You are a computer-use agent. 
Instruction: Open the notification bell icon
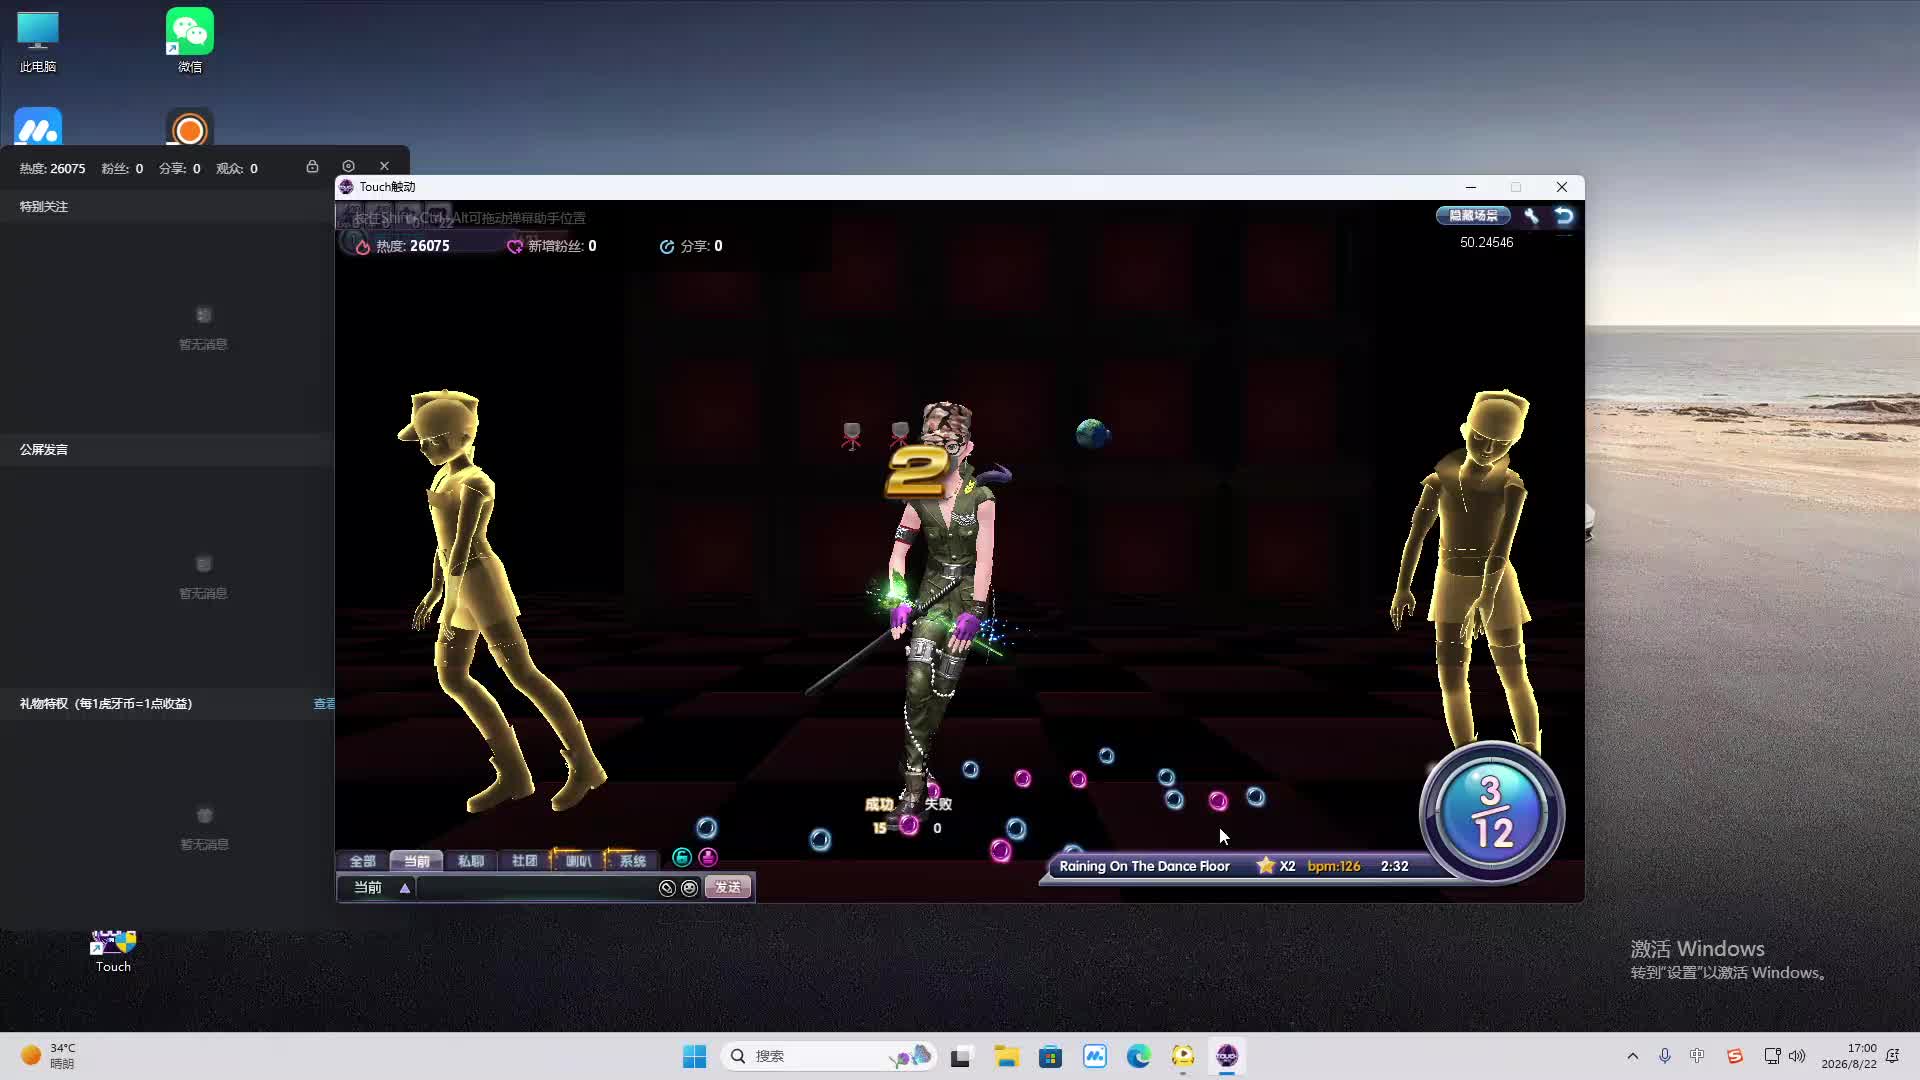[x=1892, y=1056]
